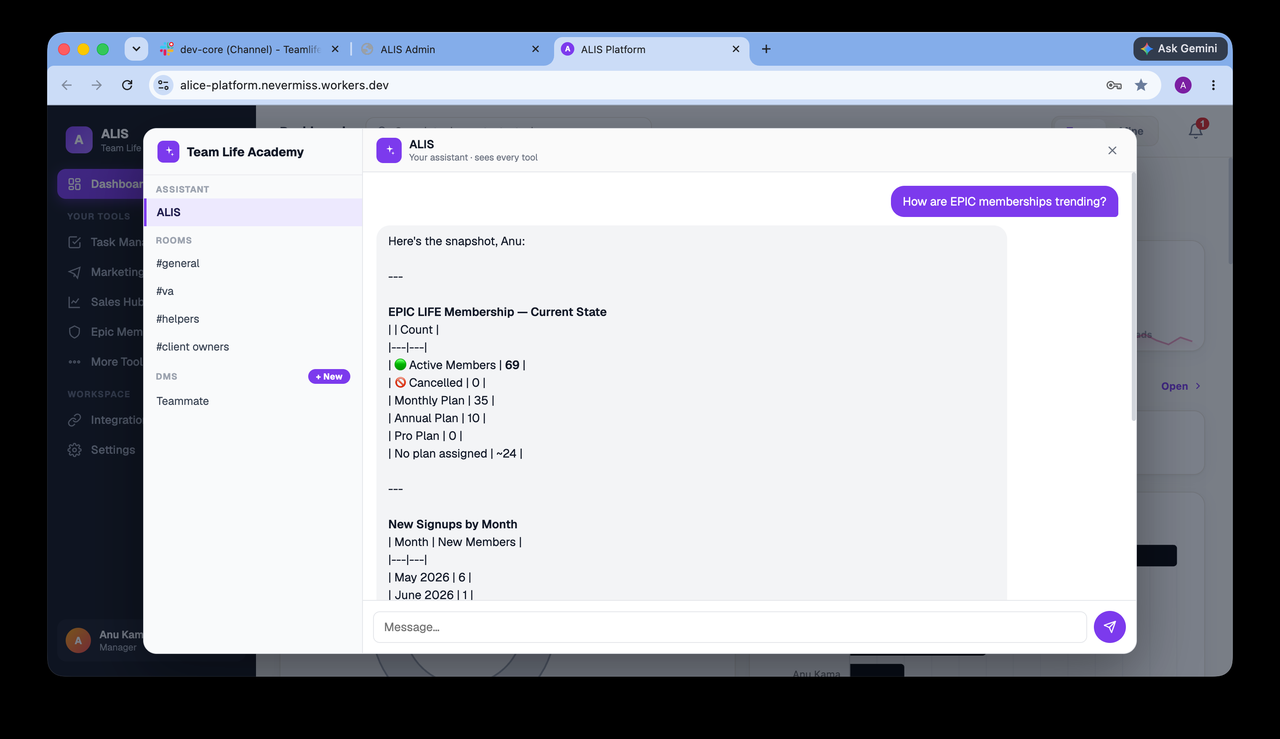Open Task Manager checkbox icon in sidebar

click(x=75, y=242)
